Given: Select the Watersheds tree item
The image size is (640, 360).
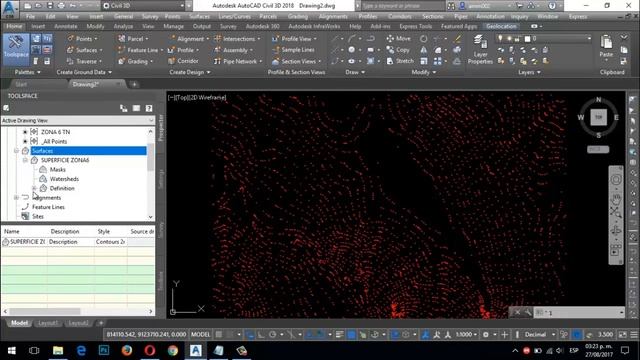Looking at the screenshot, I should coord(64,179).
